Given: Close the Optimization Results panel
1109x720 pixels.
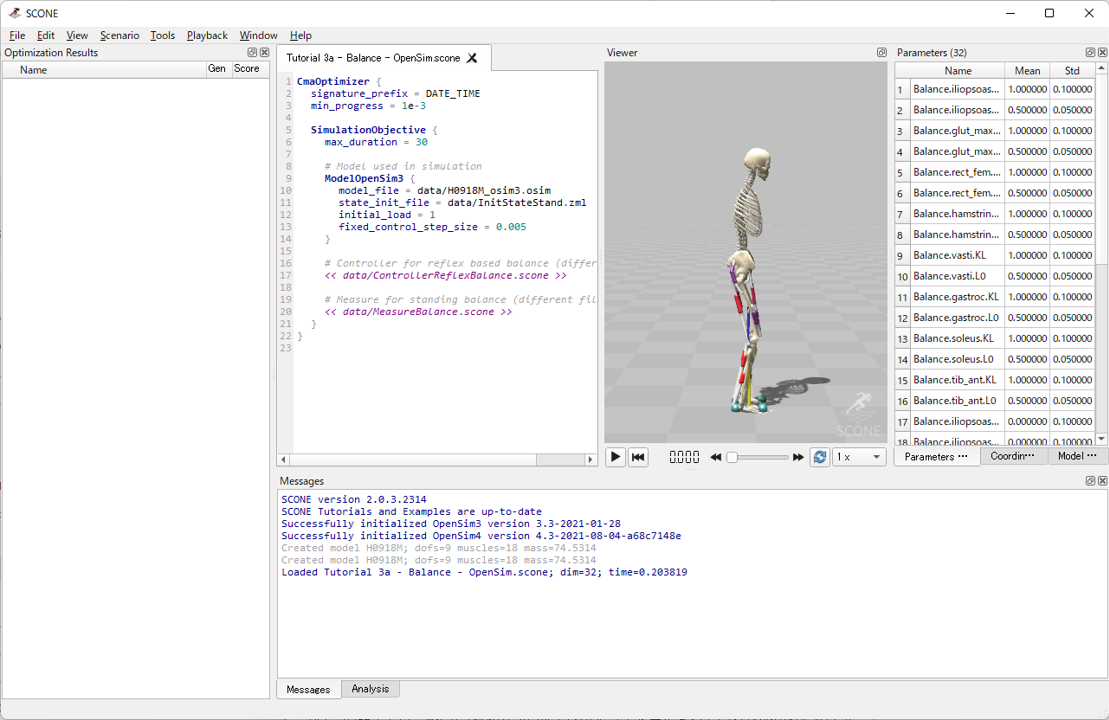Looking at the screenshot, I should tap(265, 53).
